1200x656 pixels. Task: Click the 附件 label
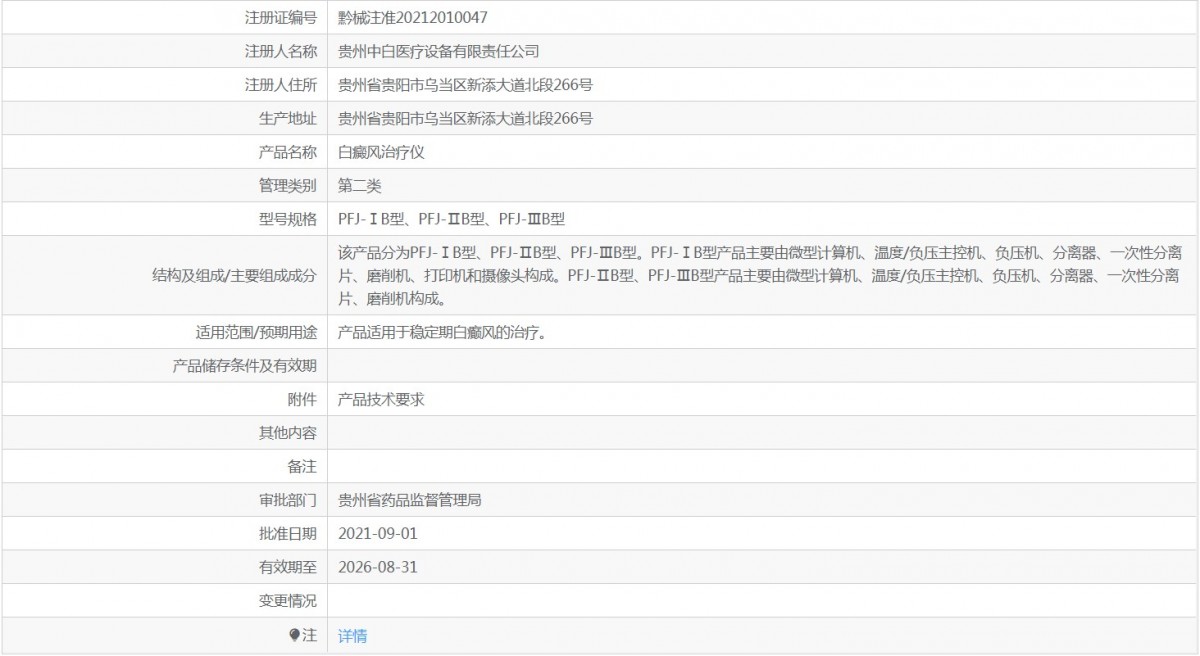click(x=302, y=399)
